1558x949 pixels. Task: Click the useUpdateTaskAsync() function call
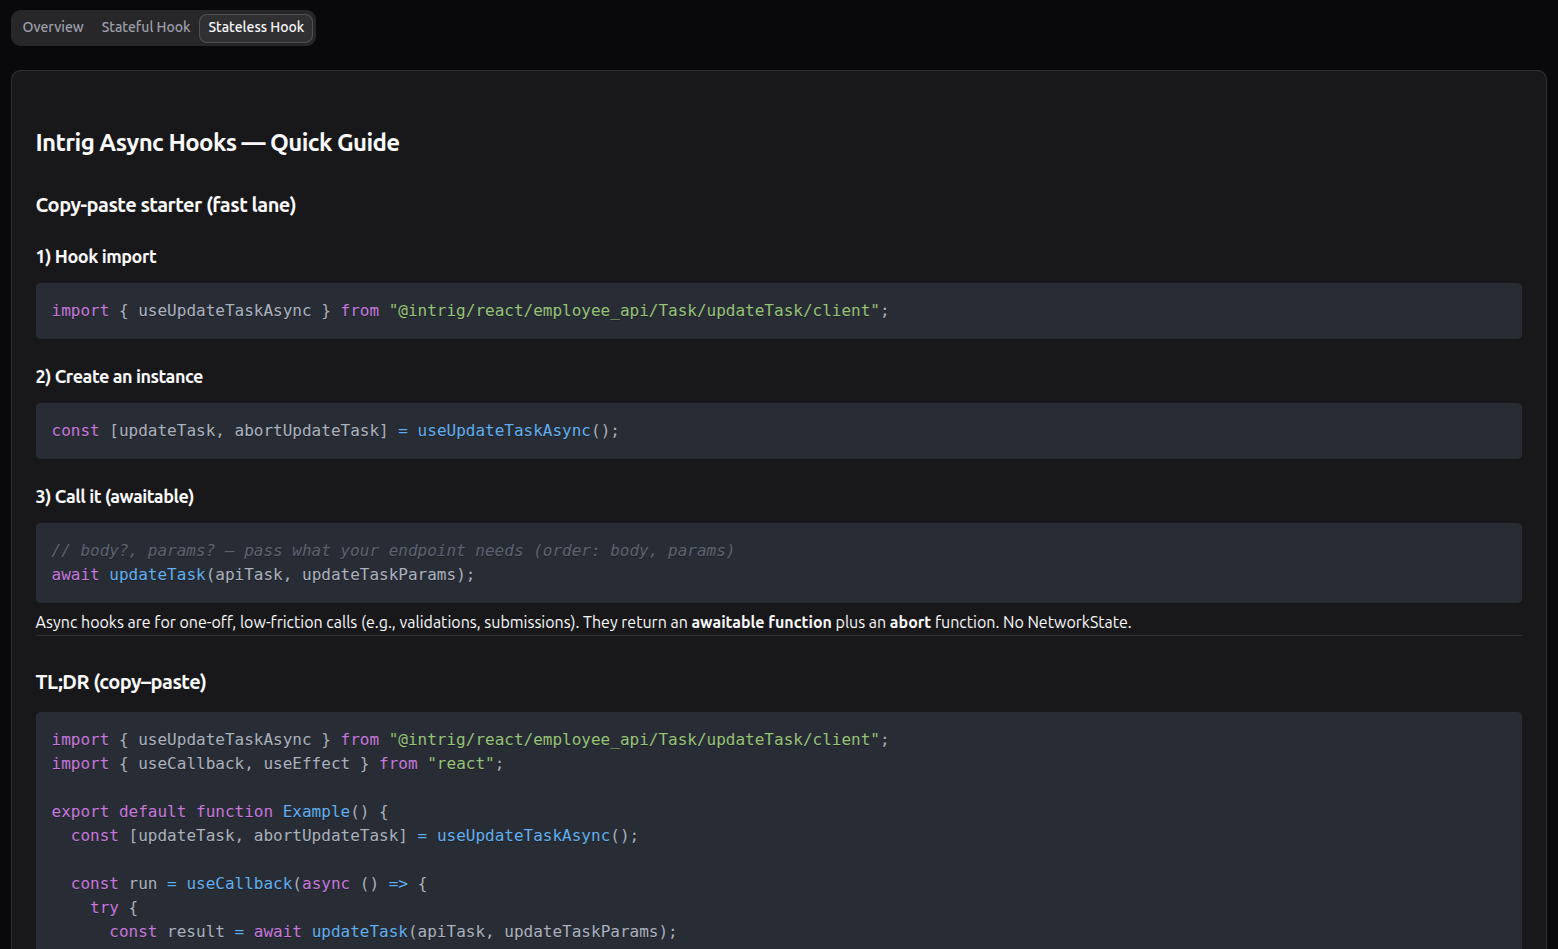pyautogui.click(x=504, y=430)
